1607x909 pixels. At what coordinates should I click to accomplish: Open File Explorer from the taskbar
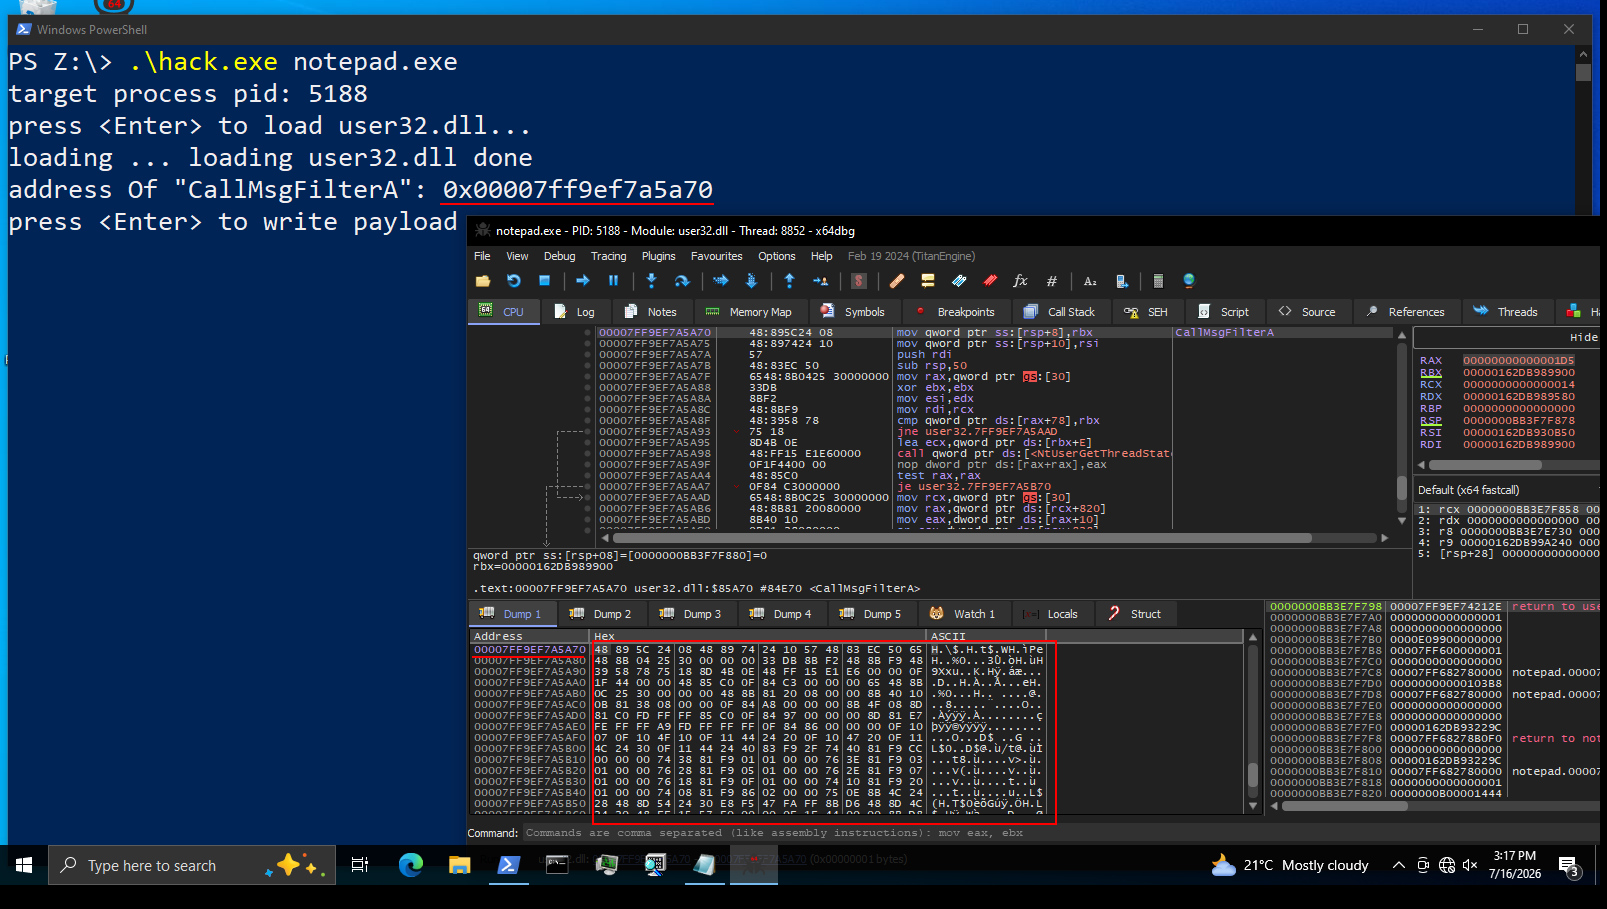click(x=459, y=865)
